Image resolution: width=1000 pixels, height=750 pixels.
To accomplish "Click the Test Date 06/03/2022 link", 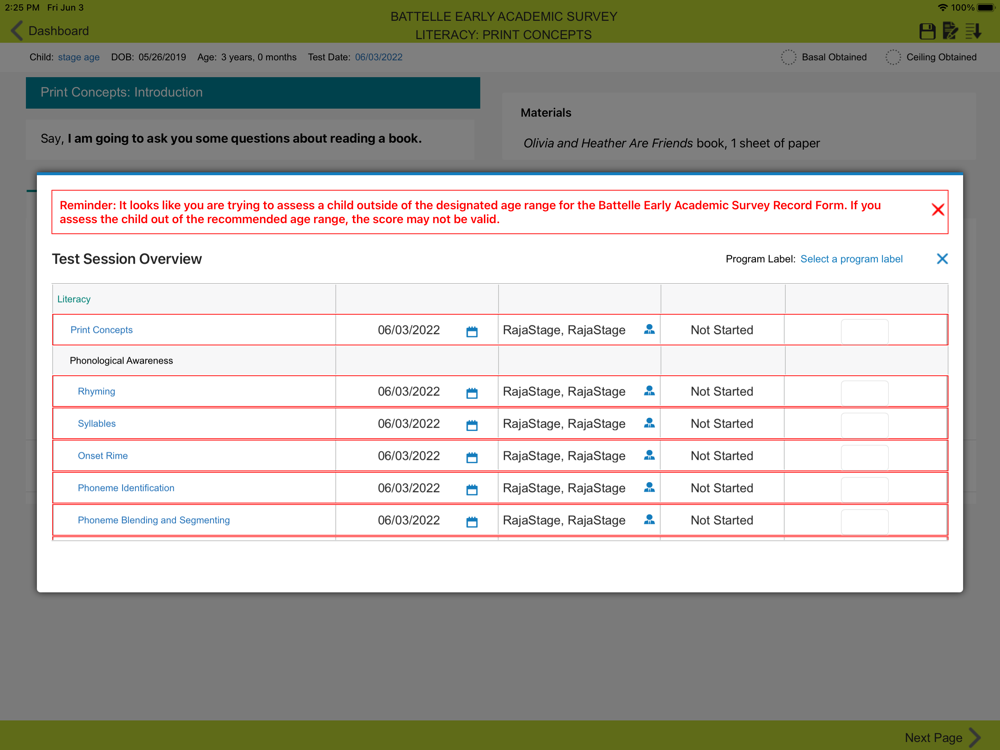I will point(379,57).
